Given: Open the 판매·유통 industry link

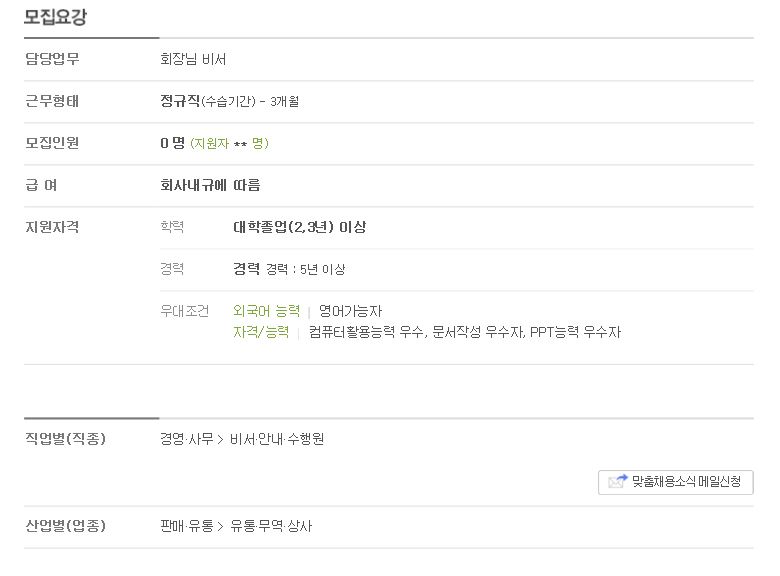Looking at the screenshot, I should (187, 526).
